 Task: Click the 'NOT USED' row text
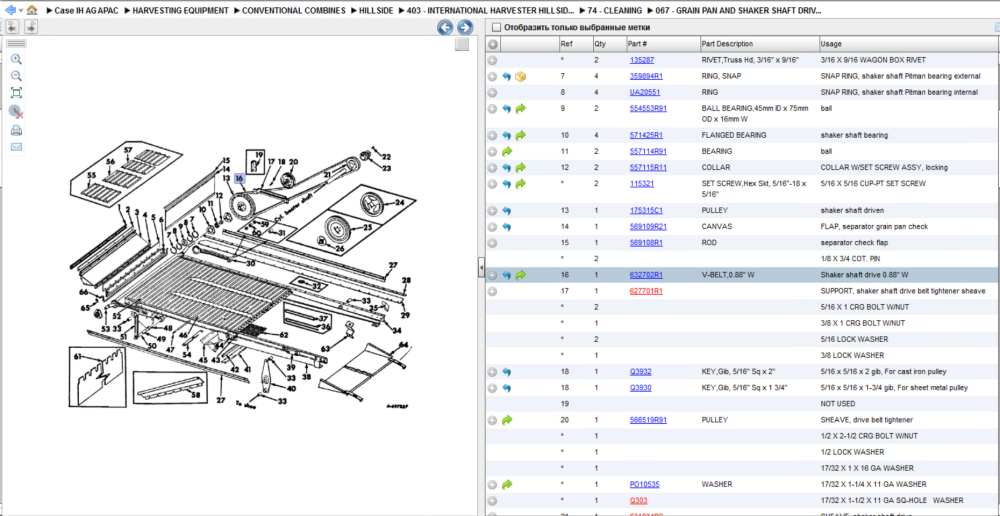[x=838, y=404]
